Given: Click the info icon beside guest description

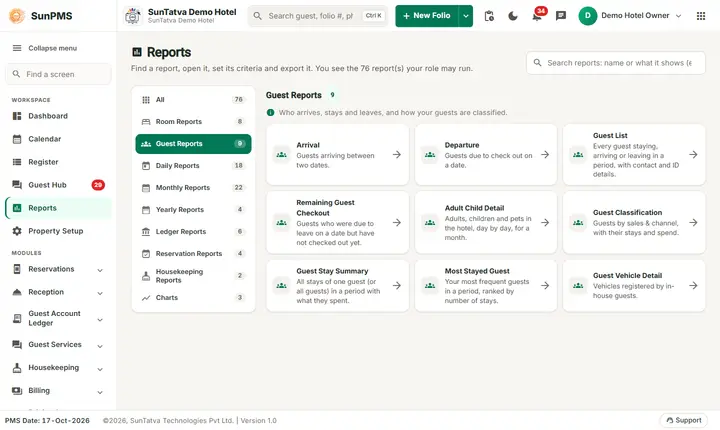Looking at the screenshot, I should click(x=270, y=113).
